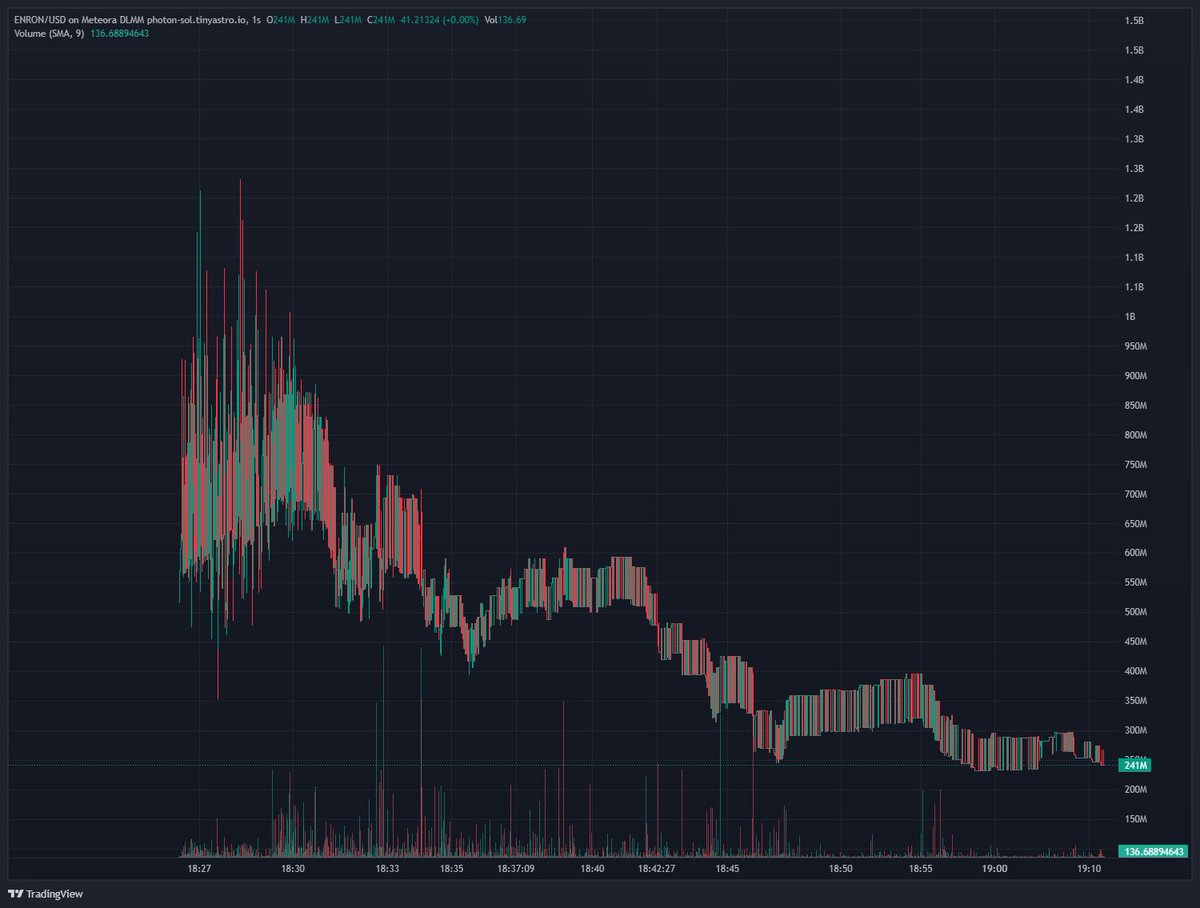Click the 18:42:27 time axis label

pos(656,870)
